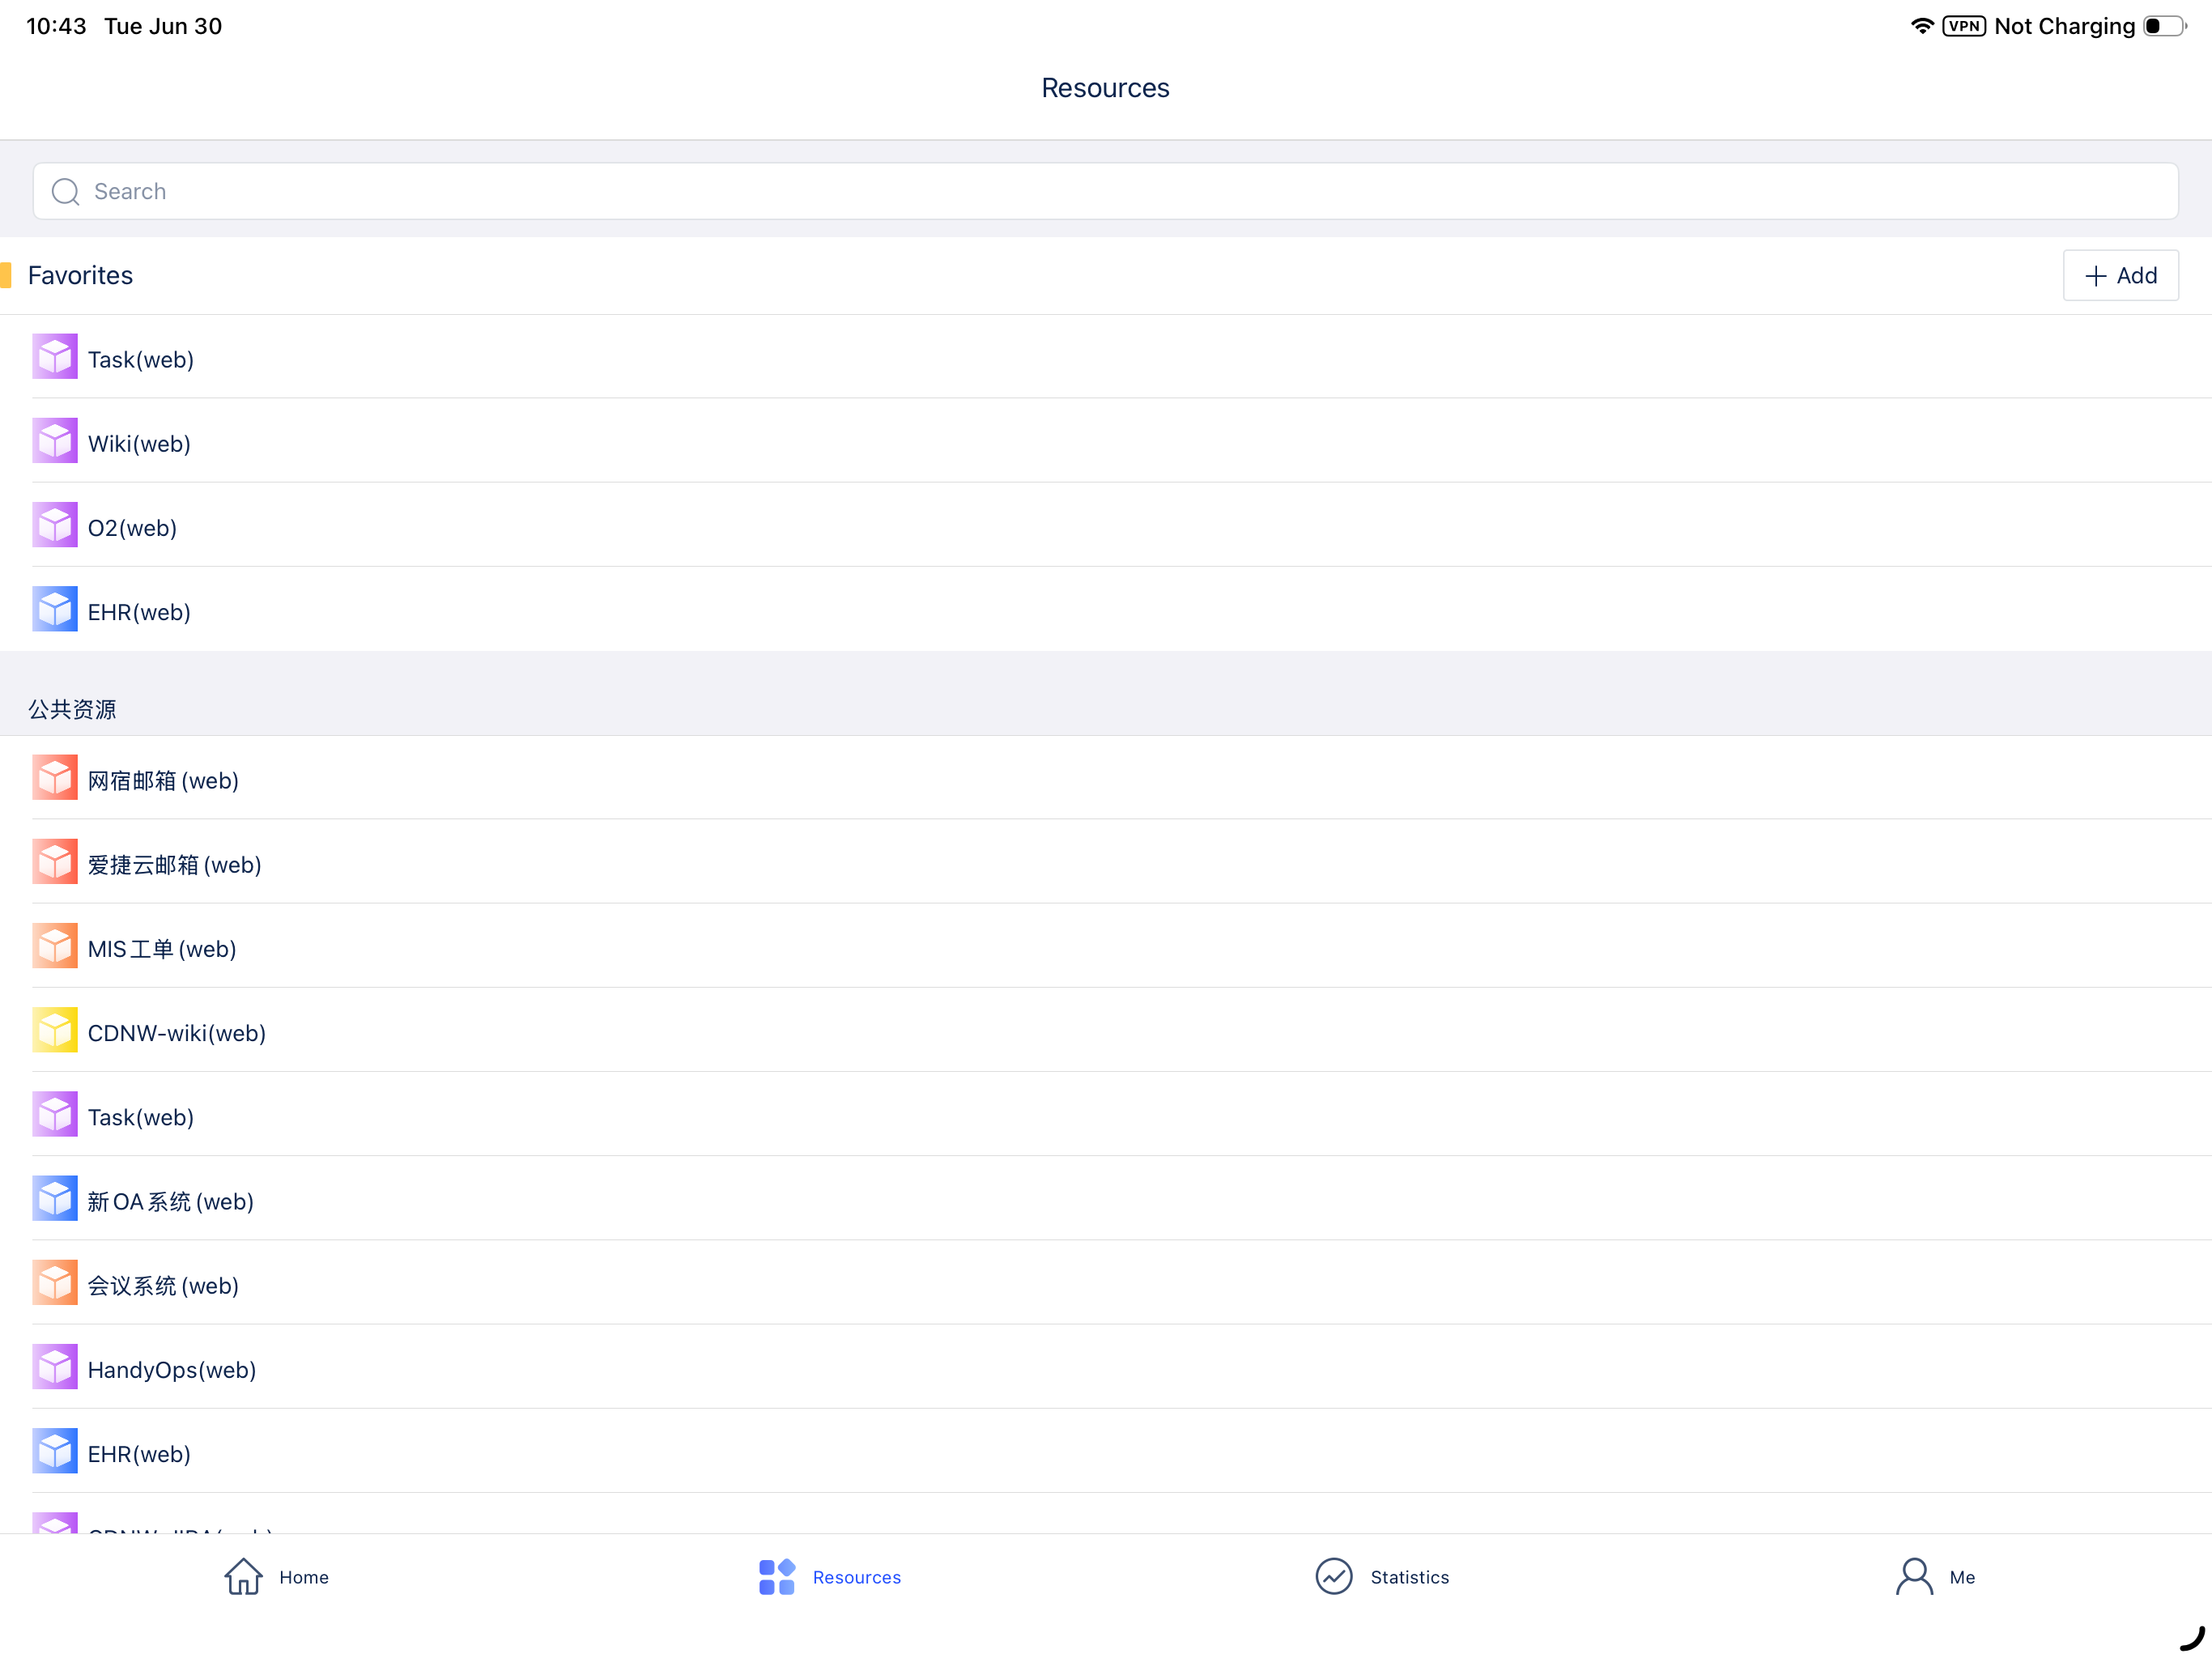Tap the 10:43 clock in status bar
Image resolution: width=2212 pixels, height=1658 pixels.
pos(56,26)
